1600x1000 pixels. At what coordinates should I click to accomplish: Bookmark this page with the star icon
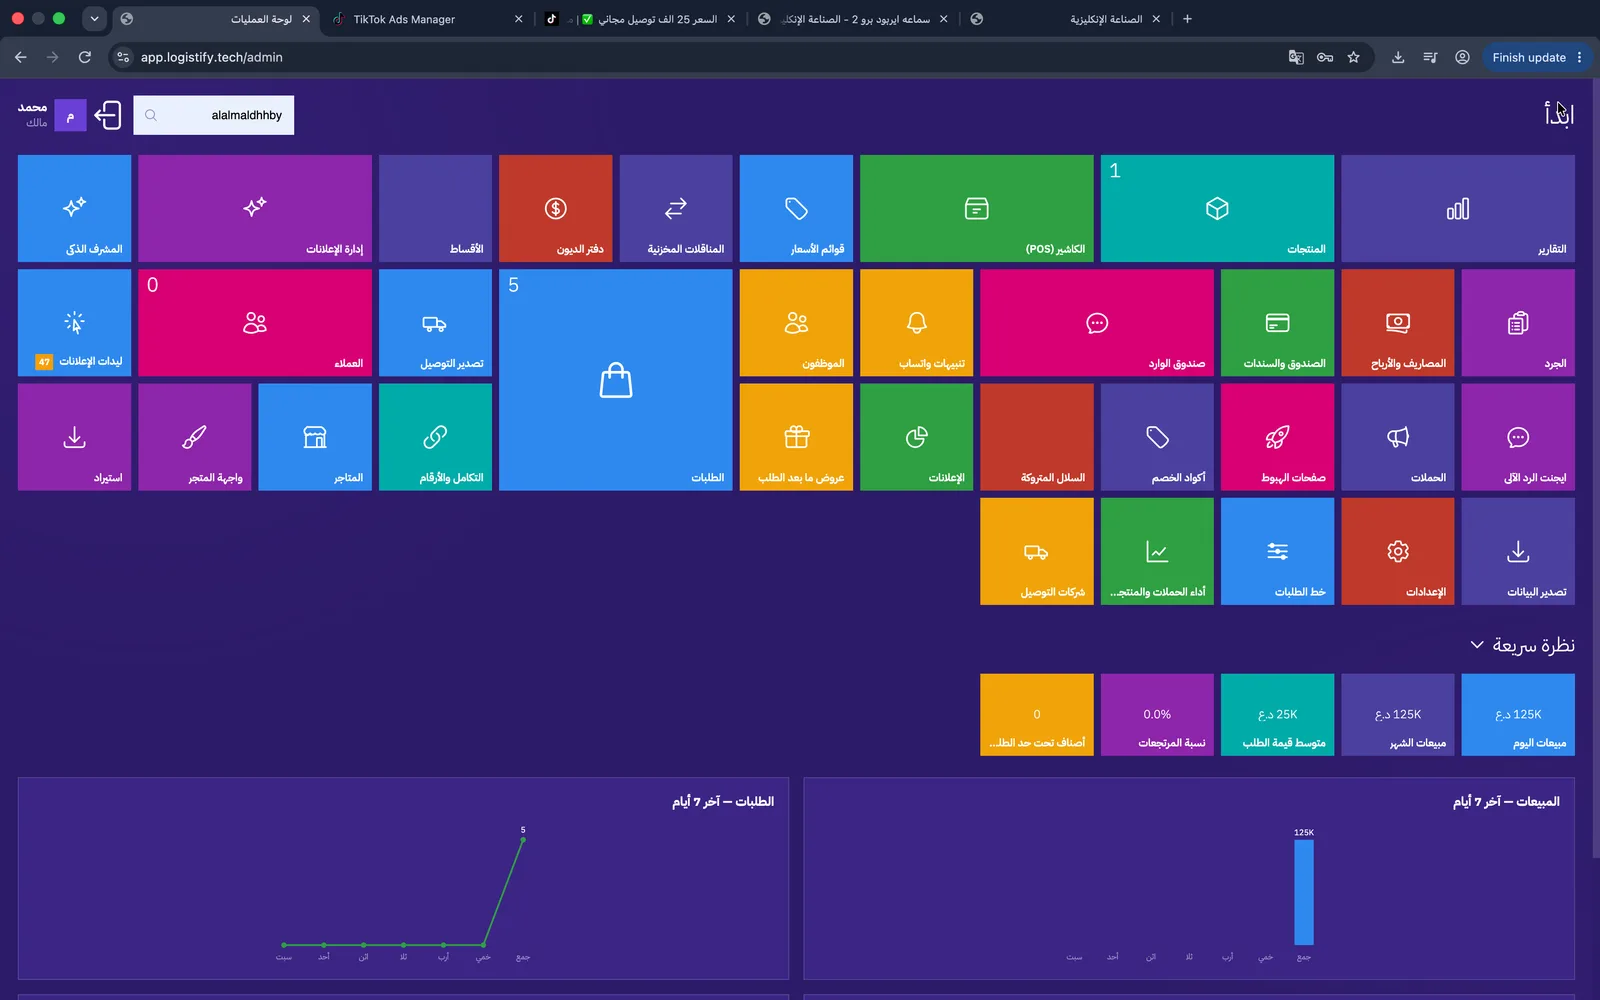tap(1353, 57)
